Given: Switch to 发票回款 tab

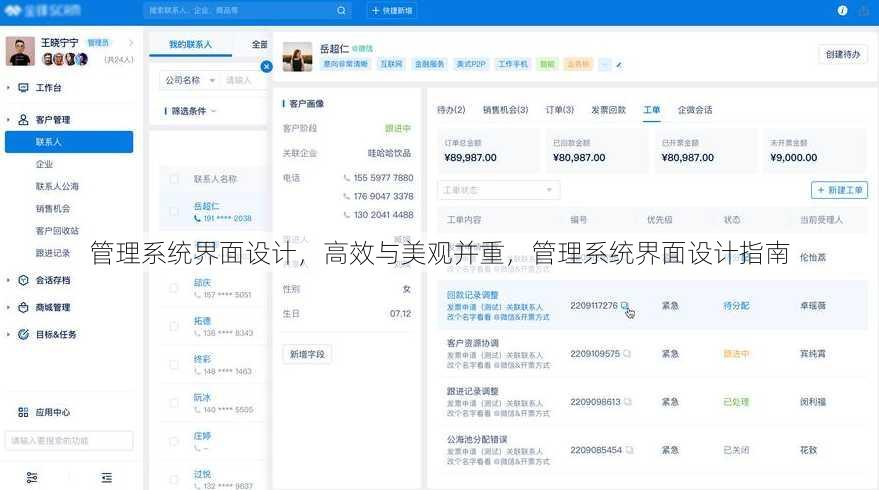Looking at the screenshot, I should pyautogui.click(x=608, y=110).
